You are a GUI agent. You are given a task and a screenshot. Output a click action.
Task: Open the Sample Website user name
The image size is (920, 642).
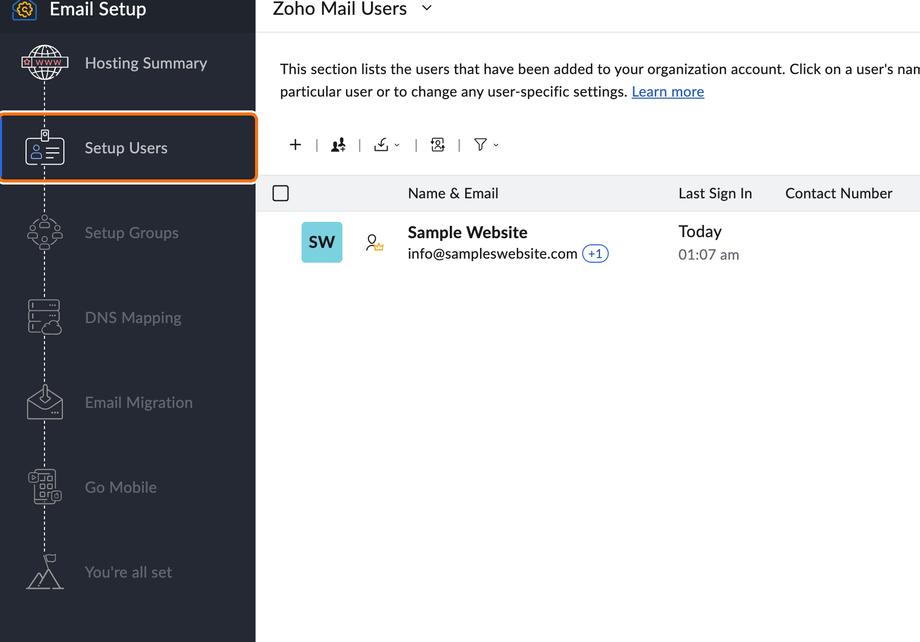468,232
